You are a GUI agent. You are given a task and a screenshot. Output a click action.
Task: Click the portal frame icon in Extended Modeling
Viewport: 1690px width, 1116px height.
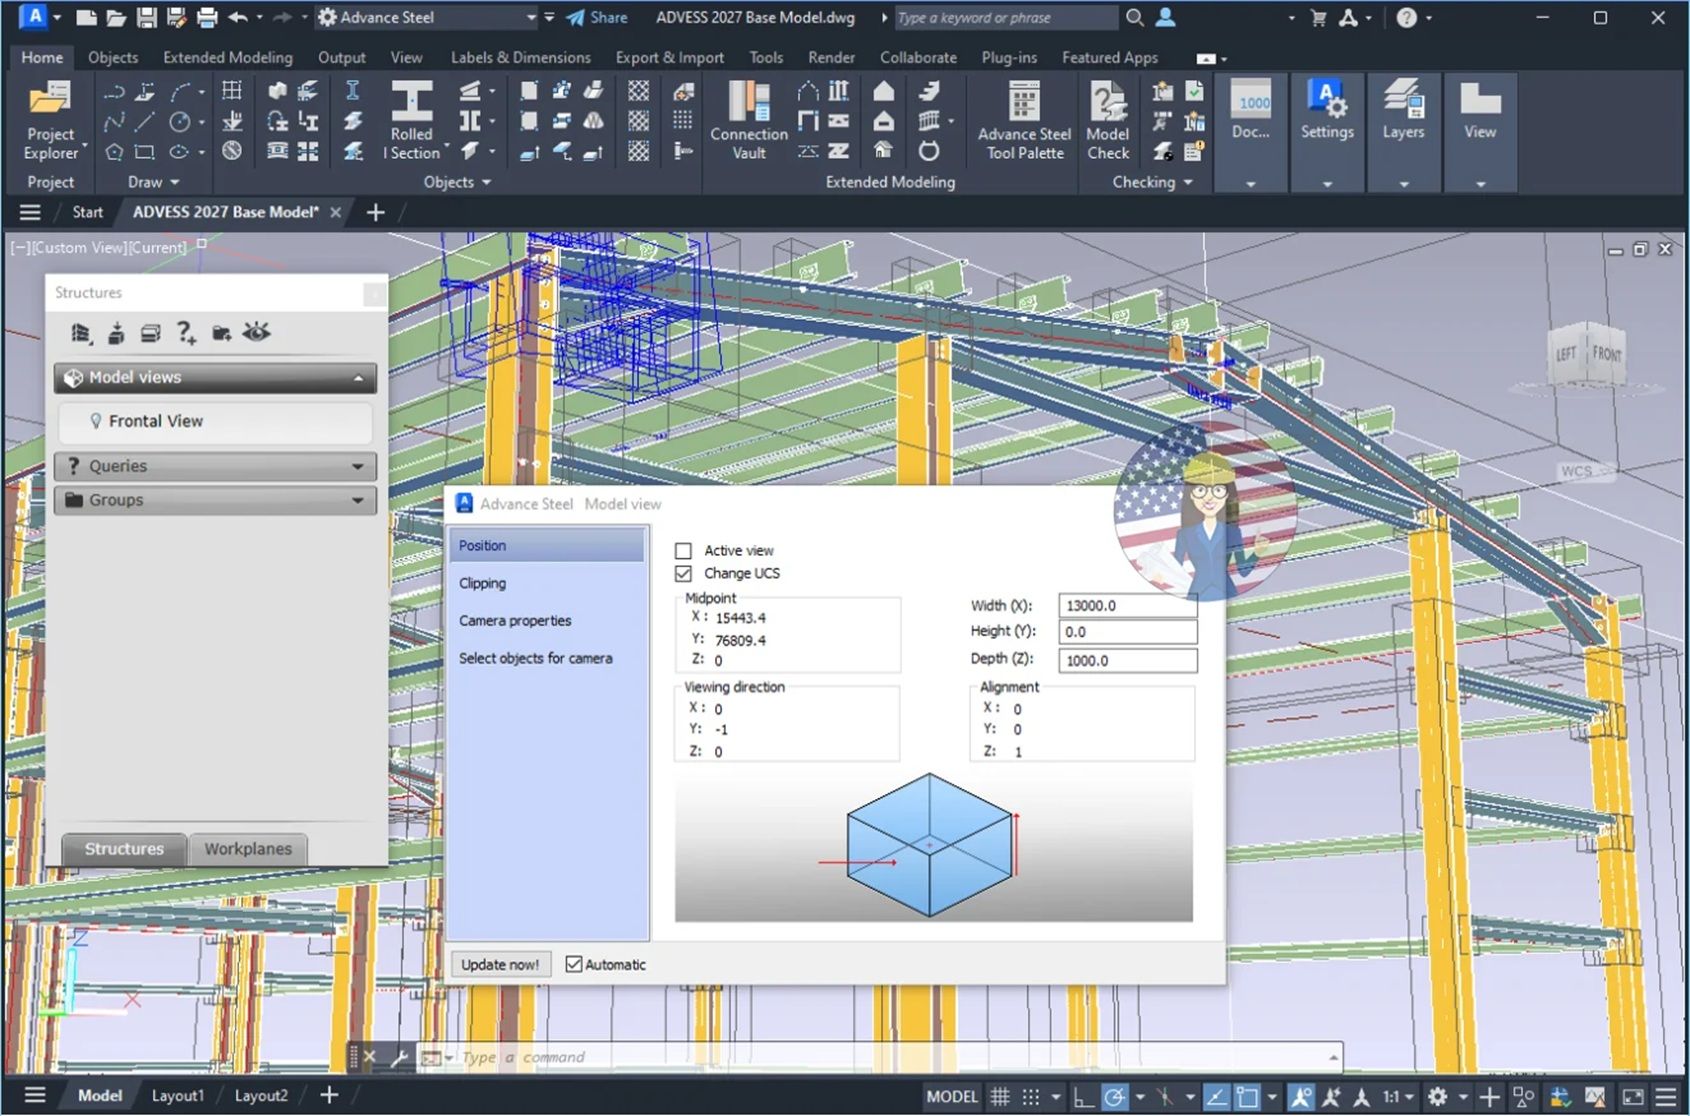coord(808,91)
